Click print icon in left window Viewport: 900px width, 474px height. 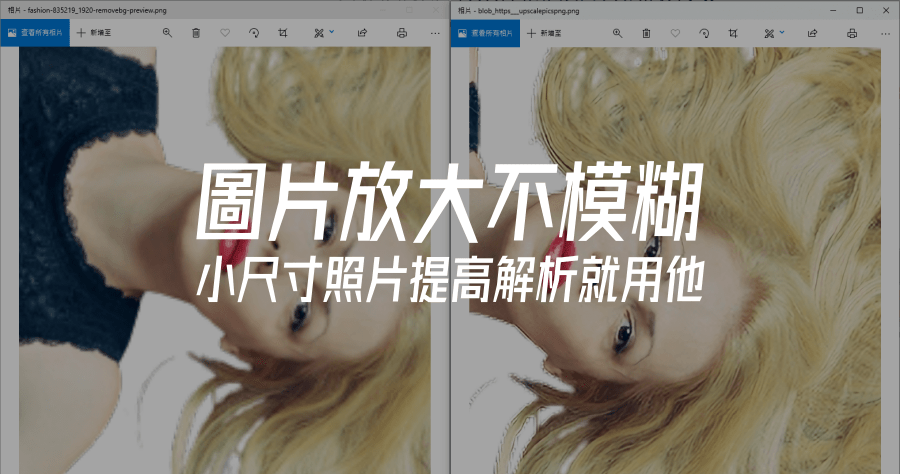coord(402,33)
